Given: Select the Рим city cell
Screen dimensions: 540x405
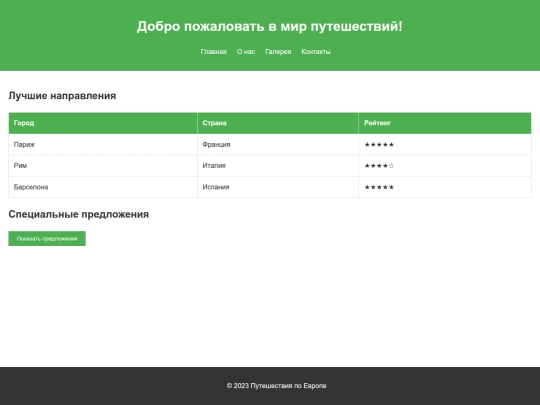Looking at the screenshot, I should click(103, 166).
